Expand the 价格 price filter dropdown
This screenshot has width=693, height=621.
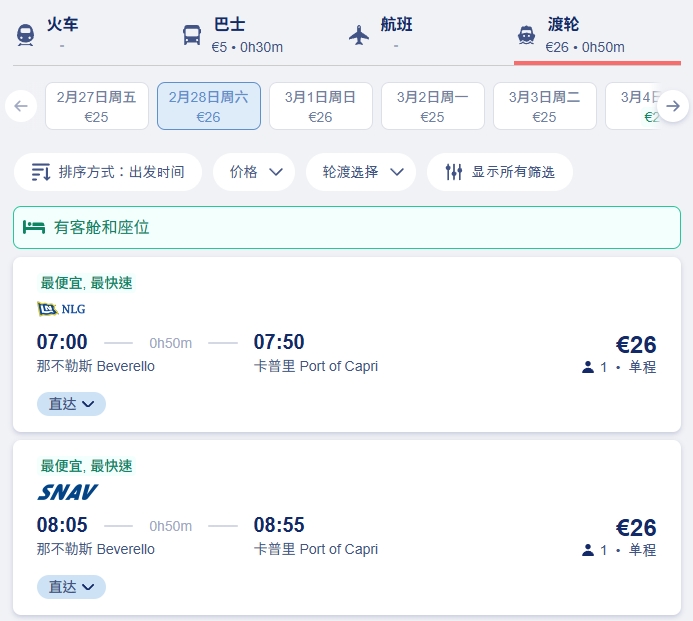pos(254,172)
